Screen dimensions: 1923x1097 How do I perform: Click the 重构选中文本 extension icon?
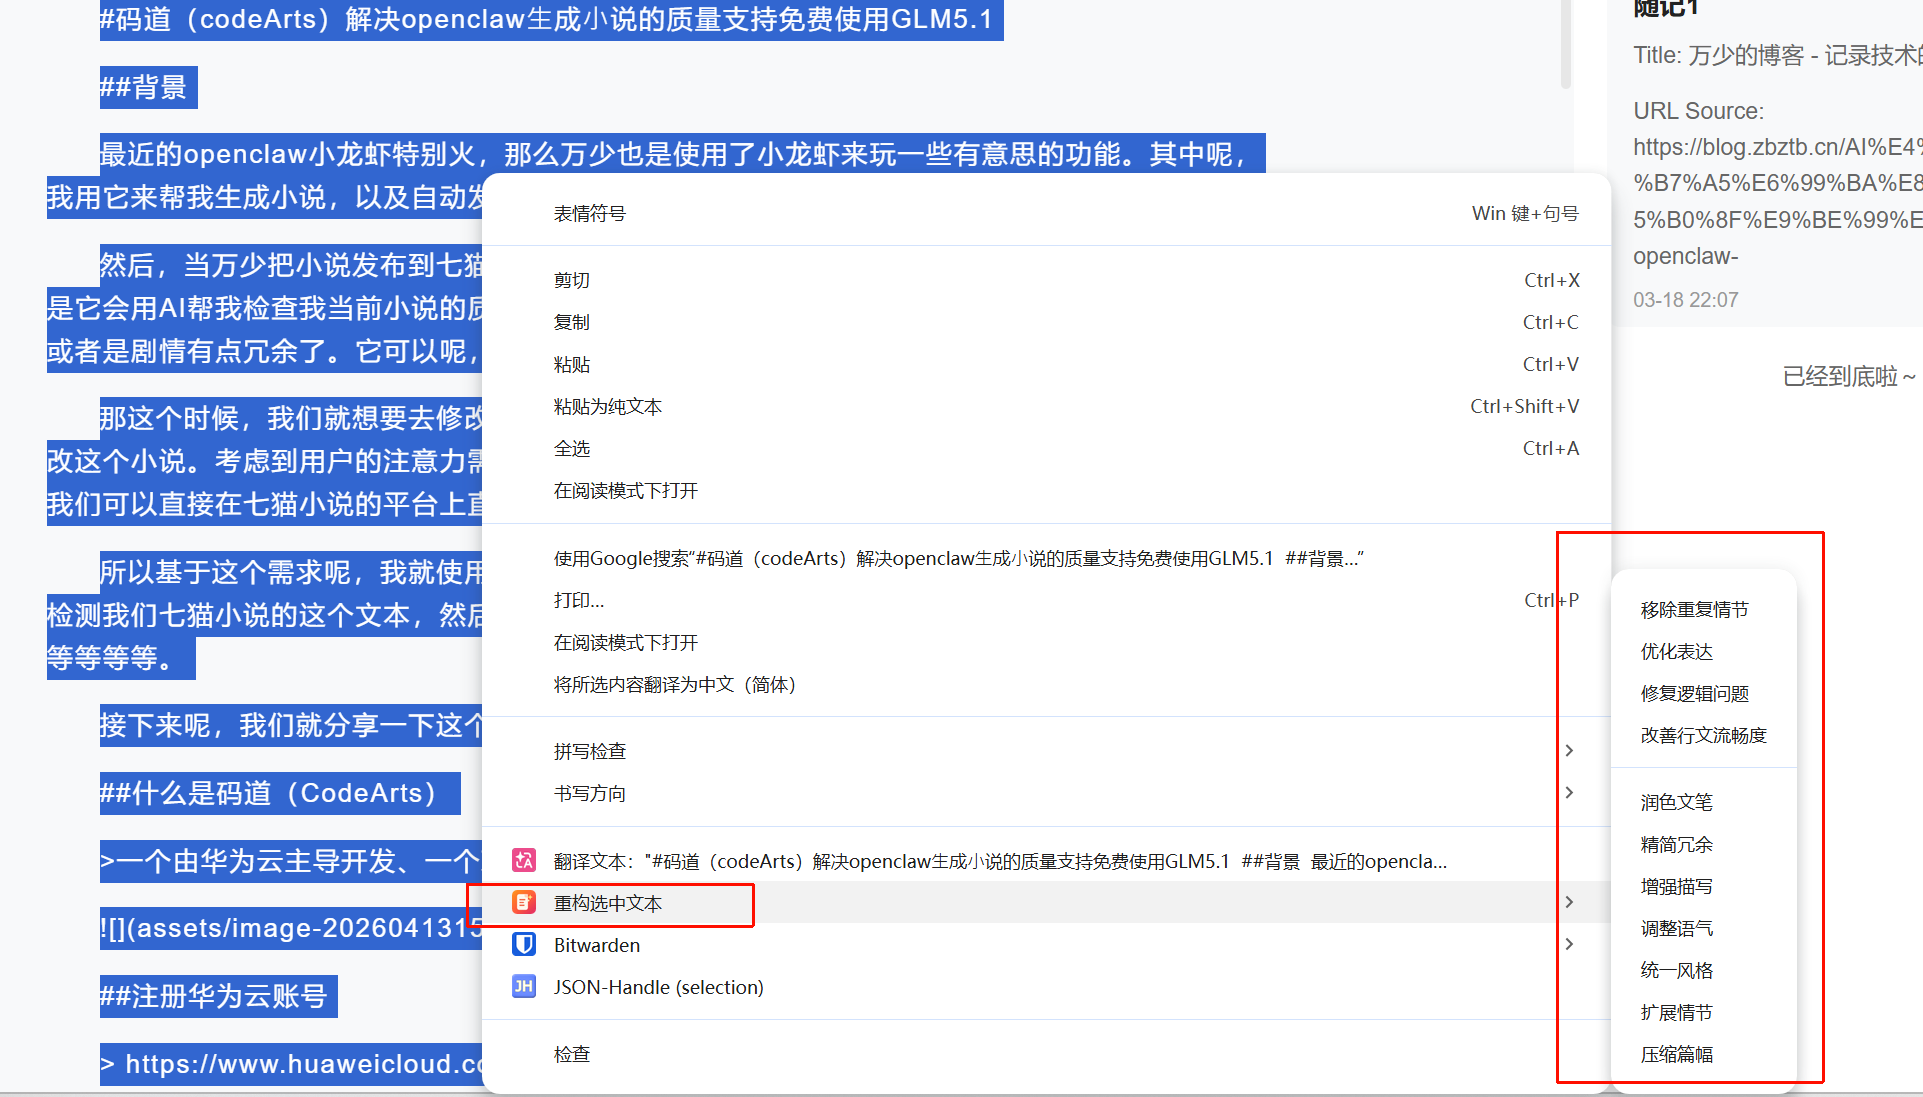(x=524, y=902)
